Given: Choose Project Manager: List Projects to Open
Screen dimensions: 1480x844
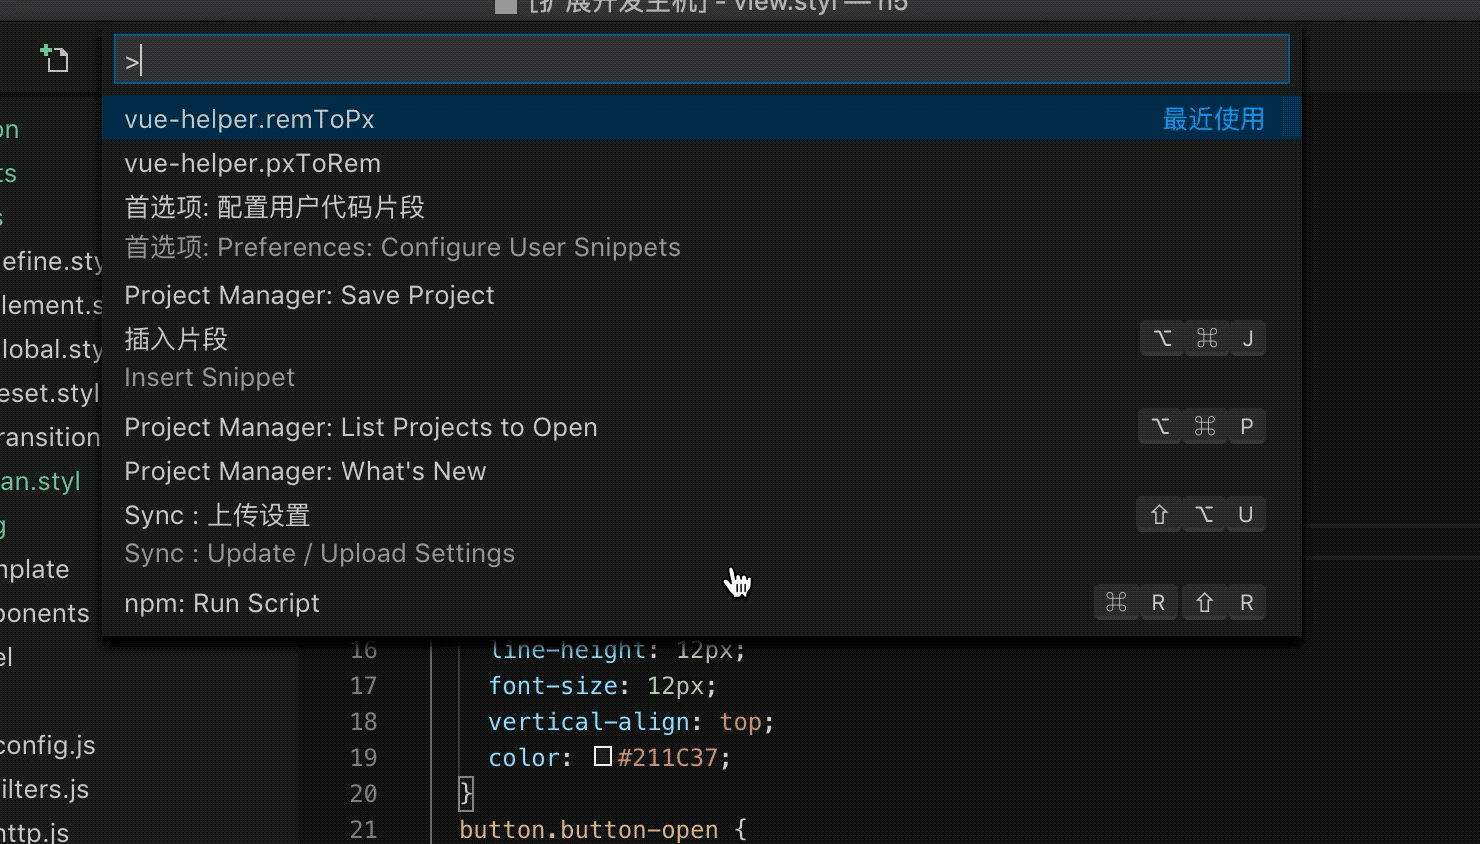Looking at the screenshot, I should 701,427.
